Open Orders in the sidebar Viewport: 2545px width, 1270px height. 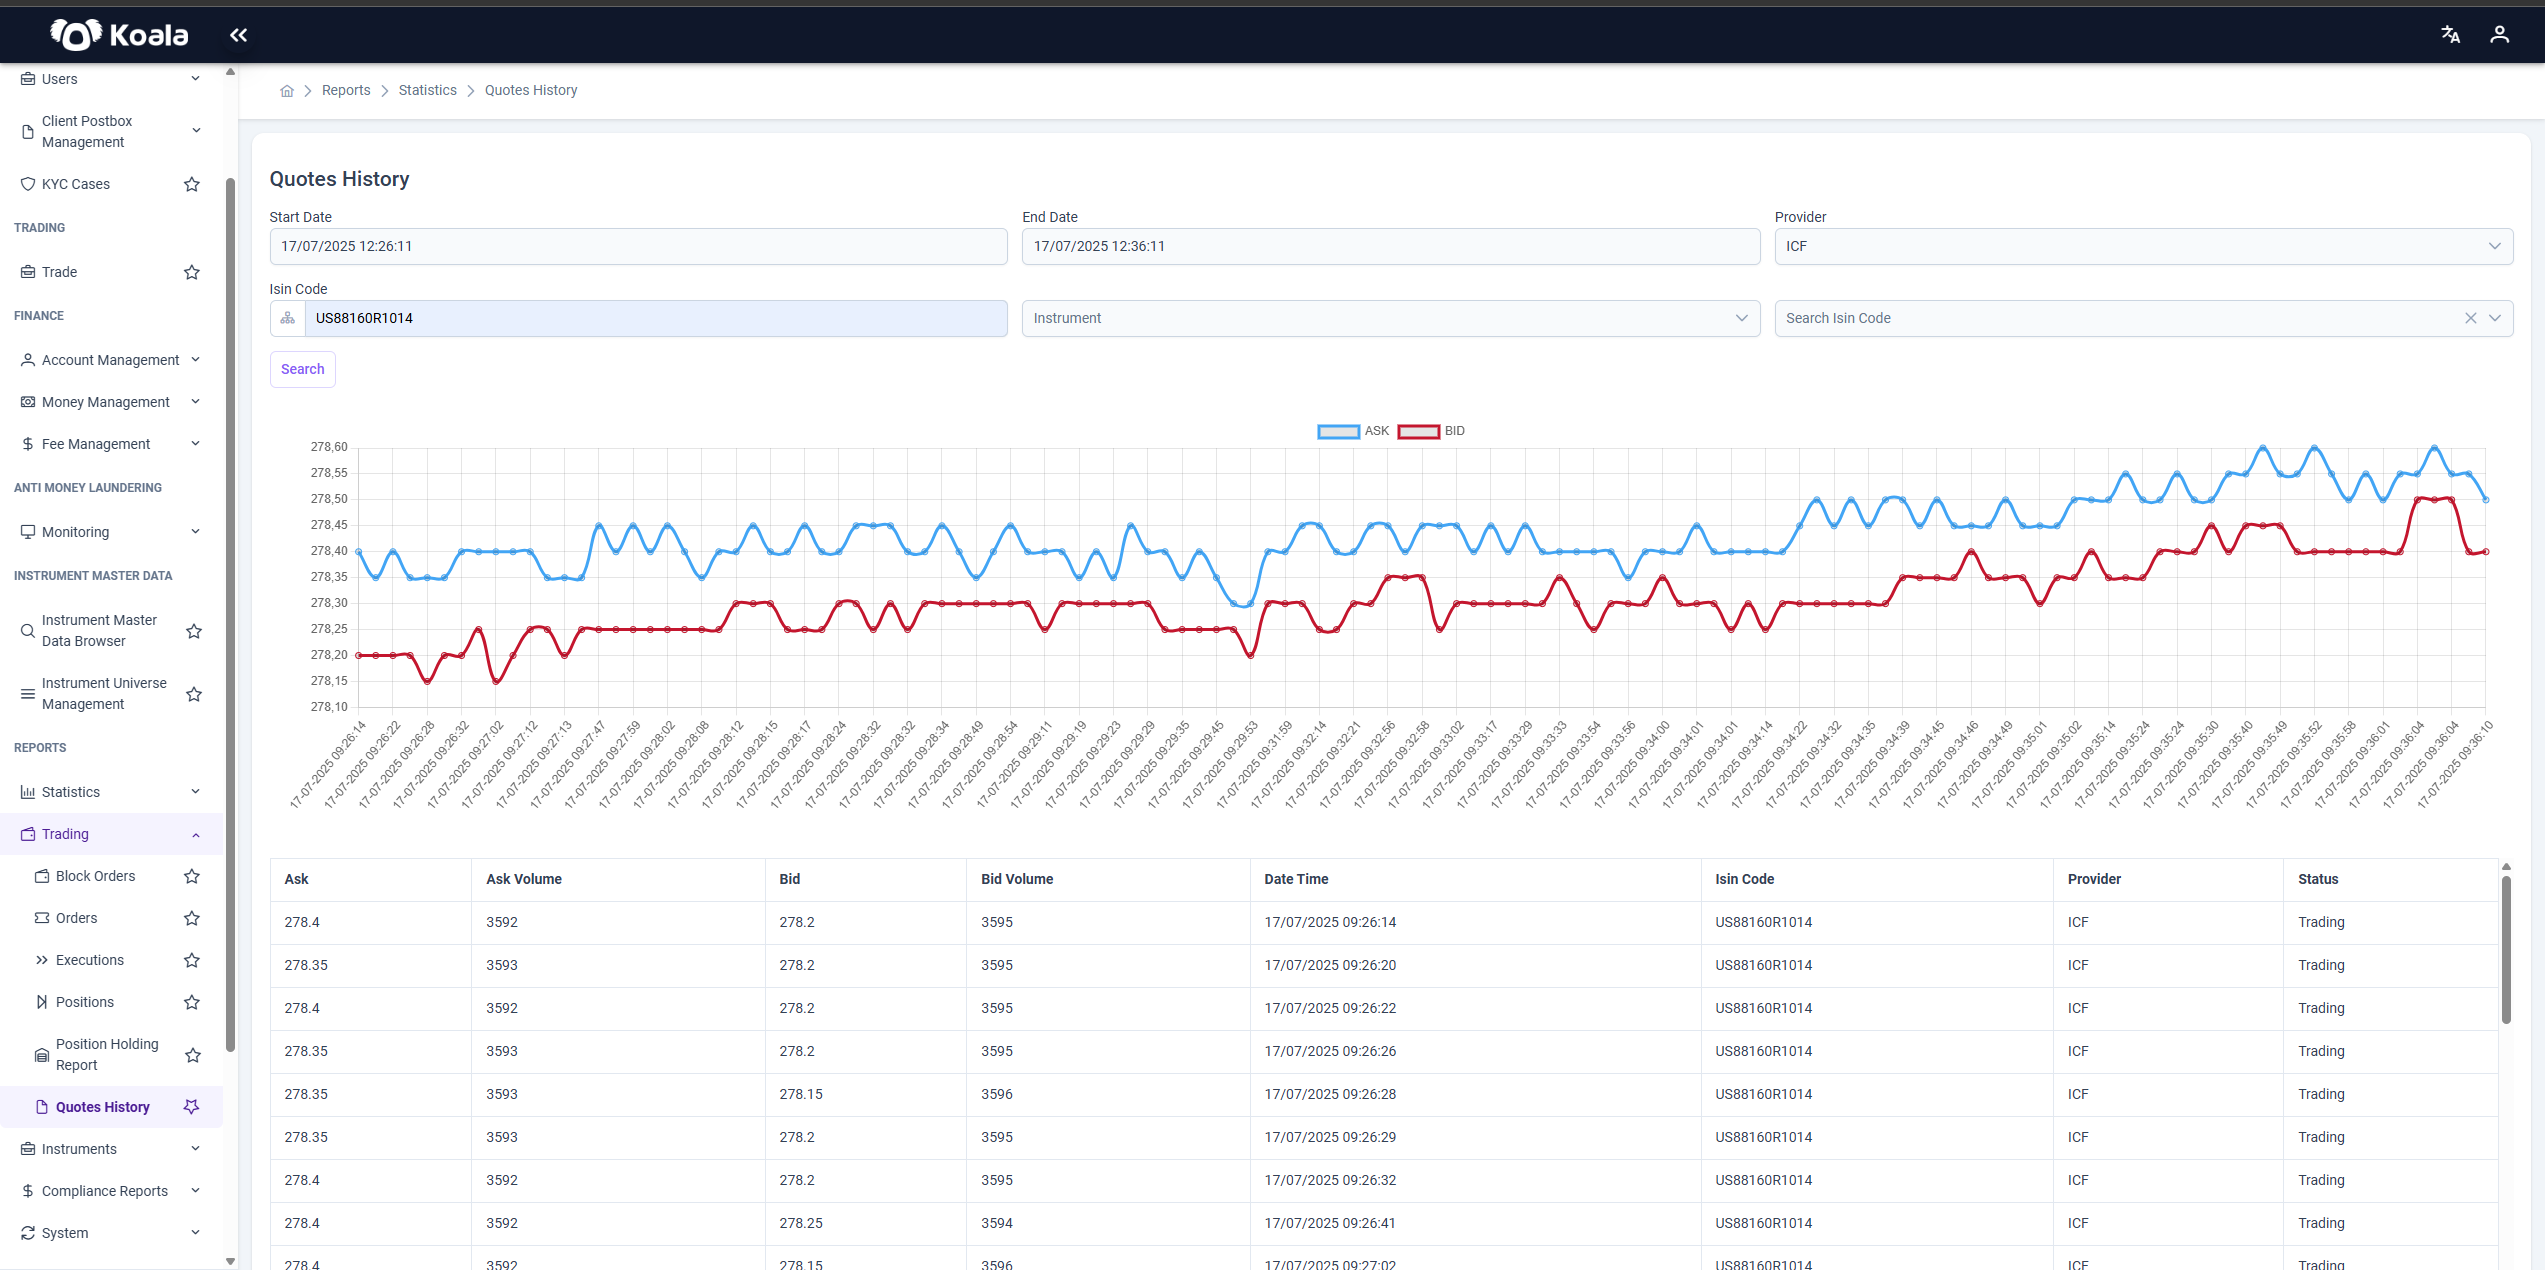pyautogui.click(x=76, y=918)
